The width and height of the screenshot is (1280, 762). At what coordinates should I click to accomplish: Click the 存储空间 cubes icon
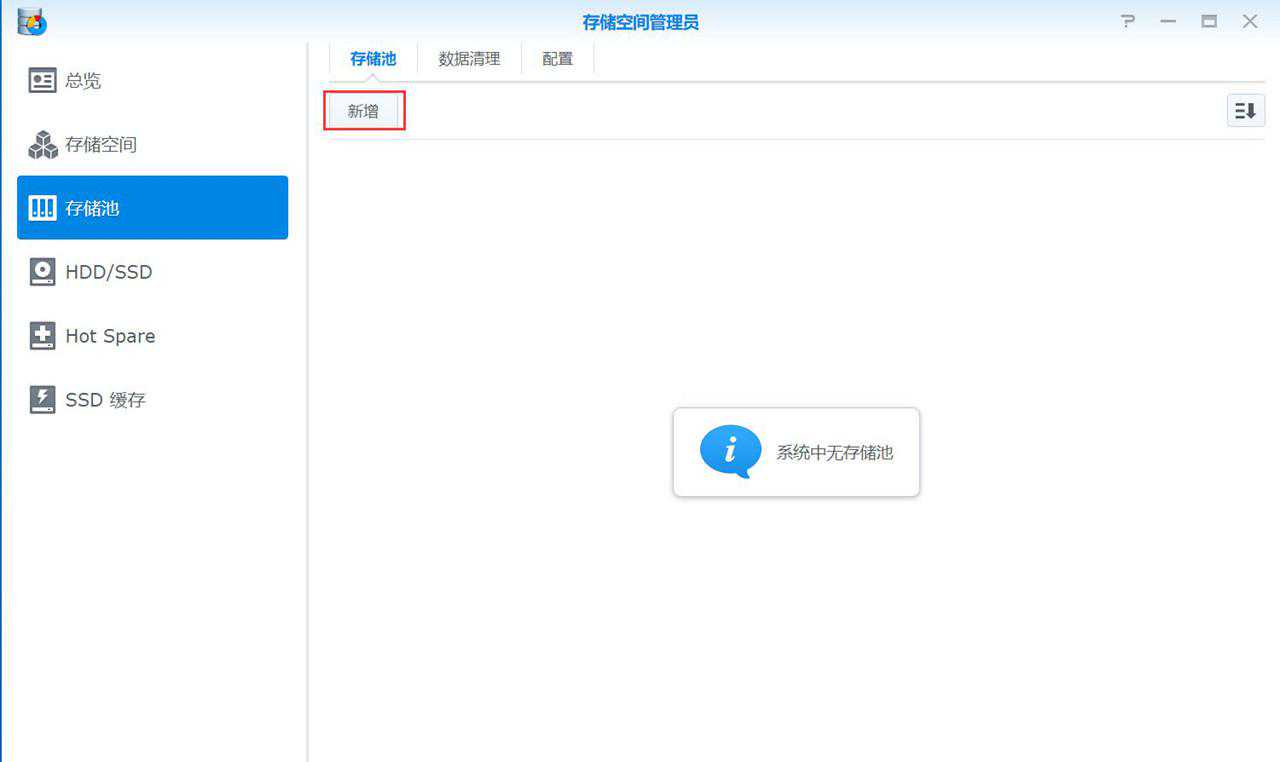click(x=42, y=145)
